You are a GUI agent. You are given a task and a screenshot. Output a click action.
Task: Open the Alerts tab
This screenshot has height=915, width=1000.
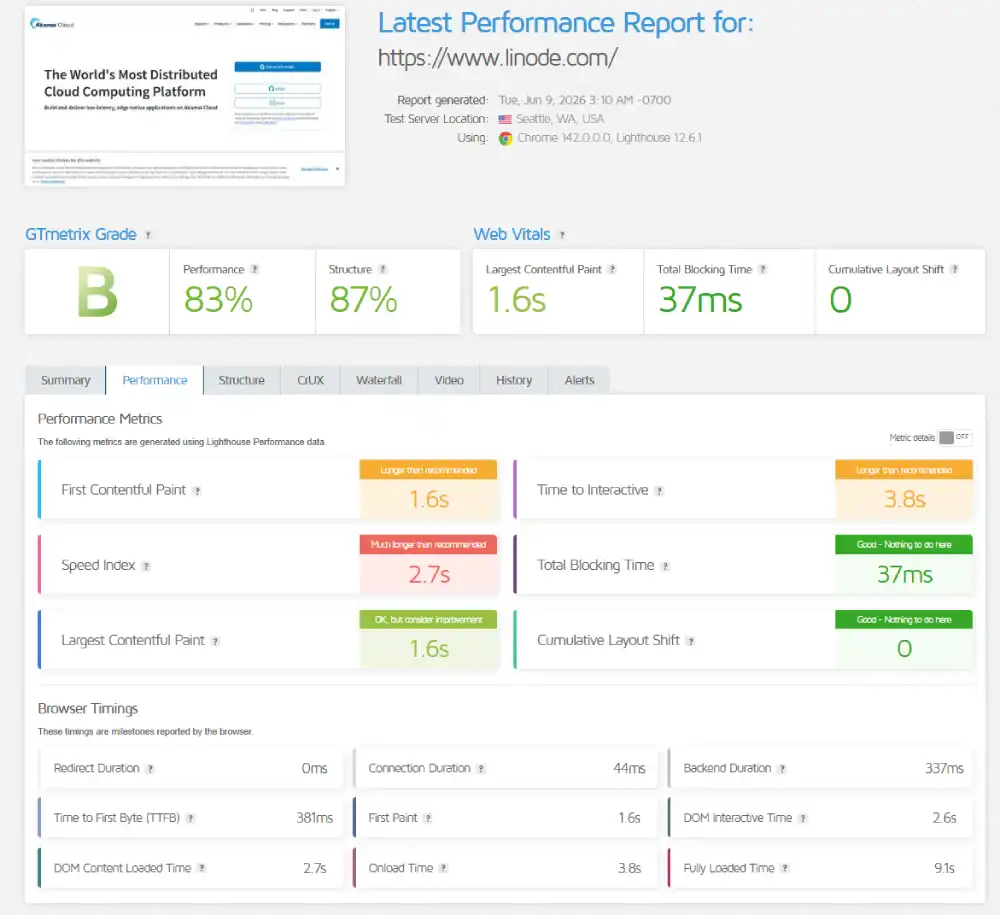(579, 381)
